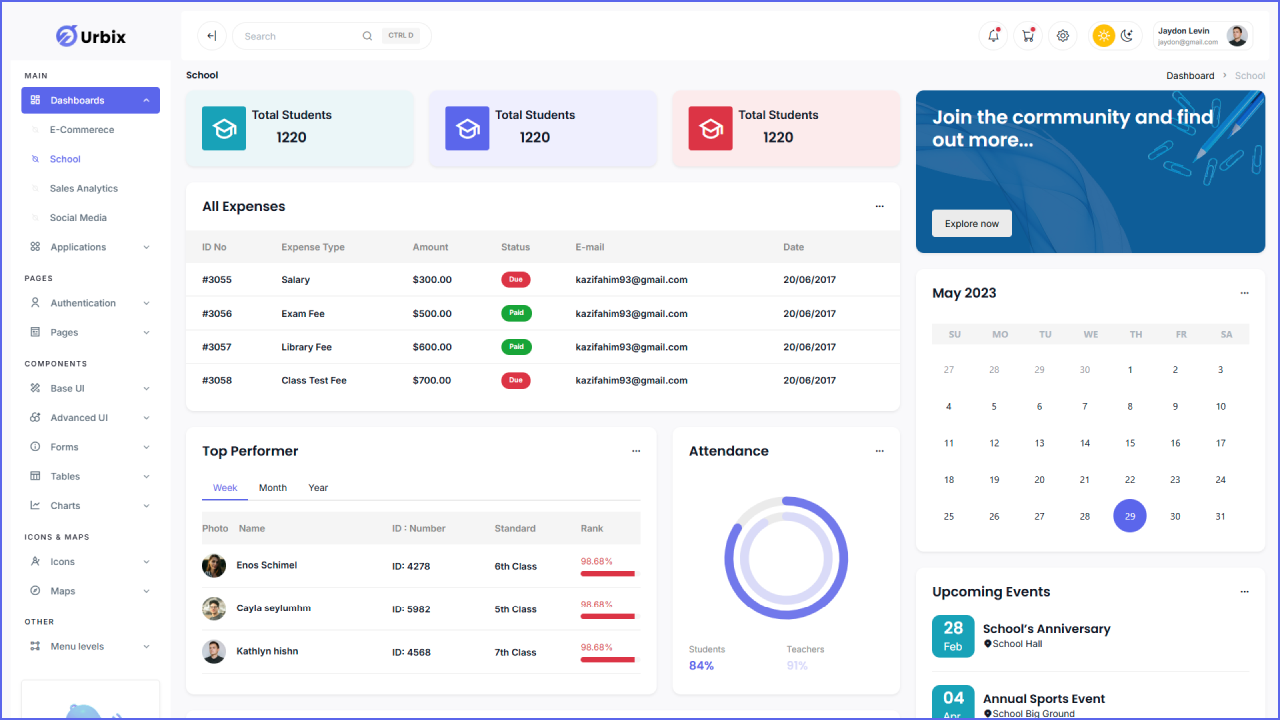1280x720 pixels.
Task: Enable light mode via the sun icon
Action: tap(1104, 35)
